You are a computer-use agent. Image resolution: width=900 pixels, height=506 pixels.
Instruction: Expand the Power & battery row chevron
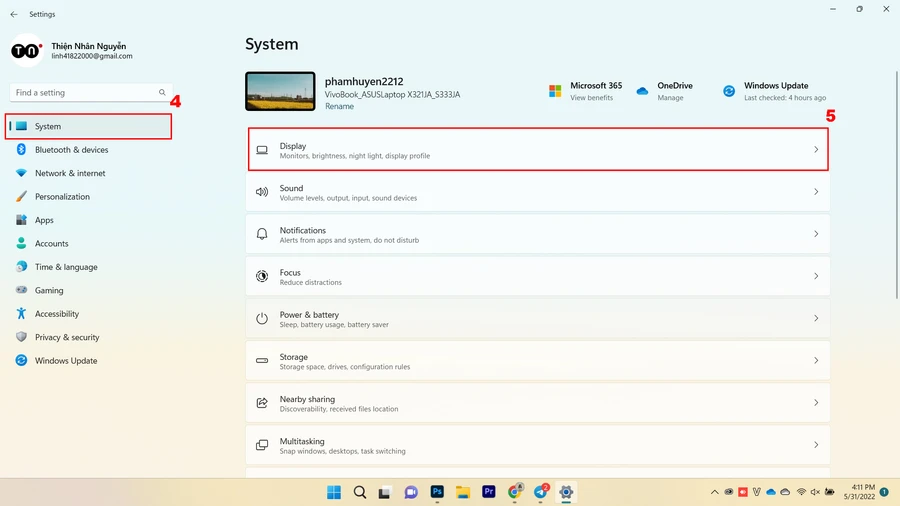click(x=816, y=318)
